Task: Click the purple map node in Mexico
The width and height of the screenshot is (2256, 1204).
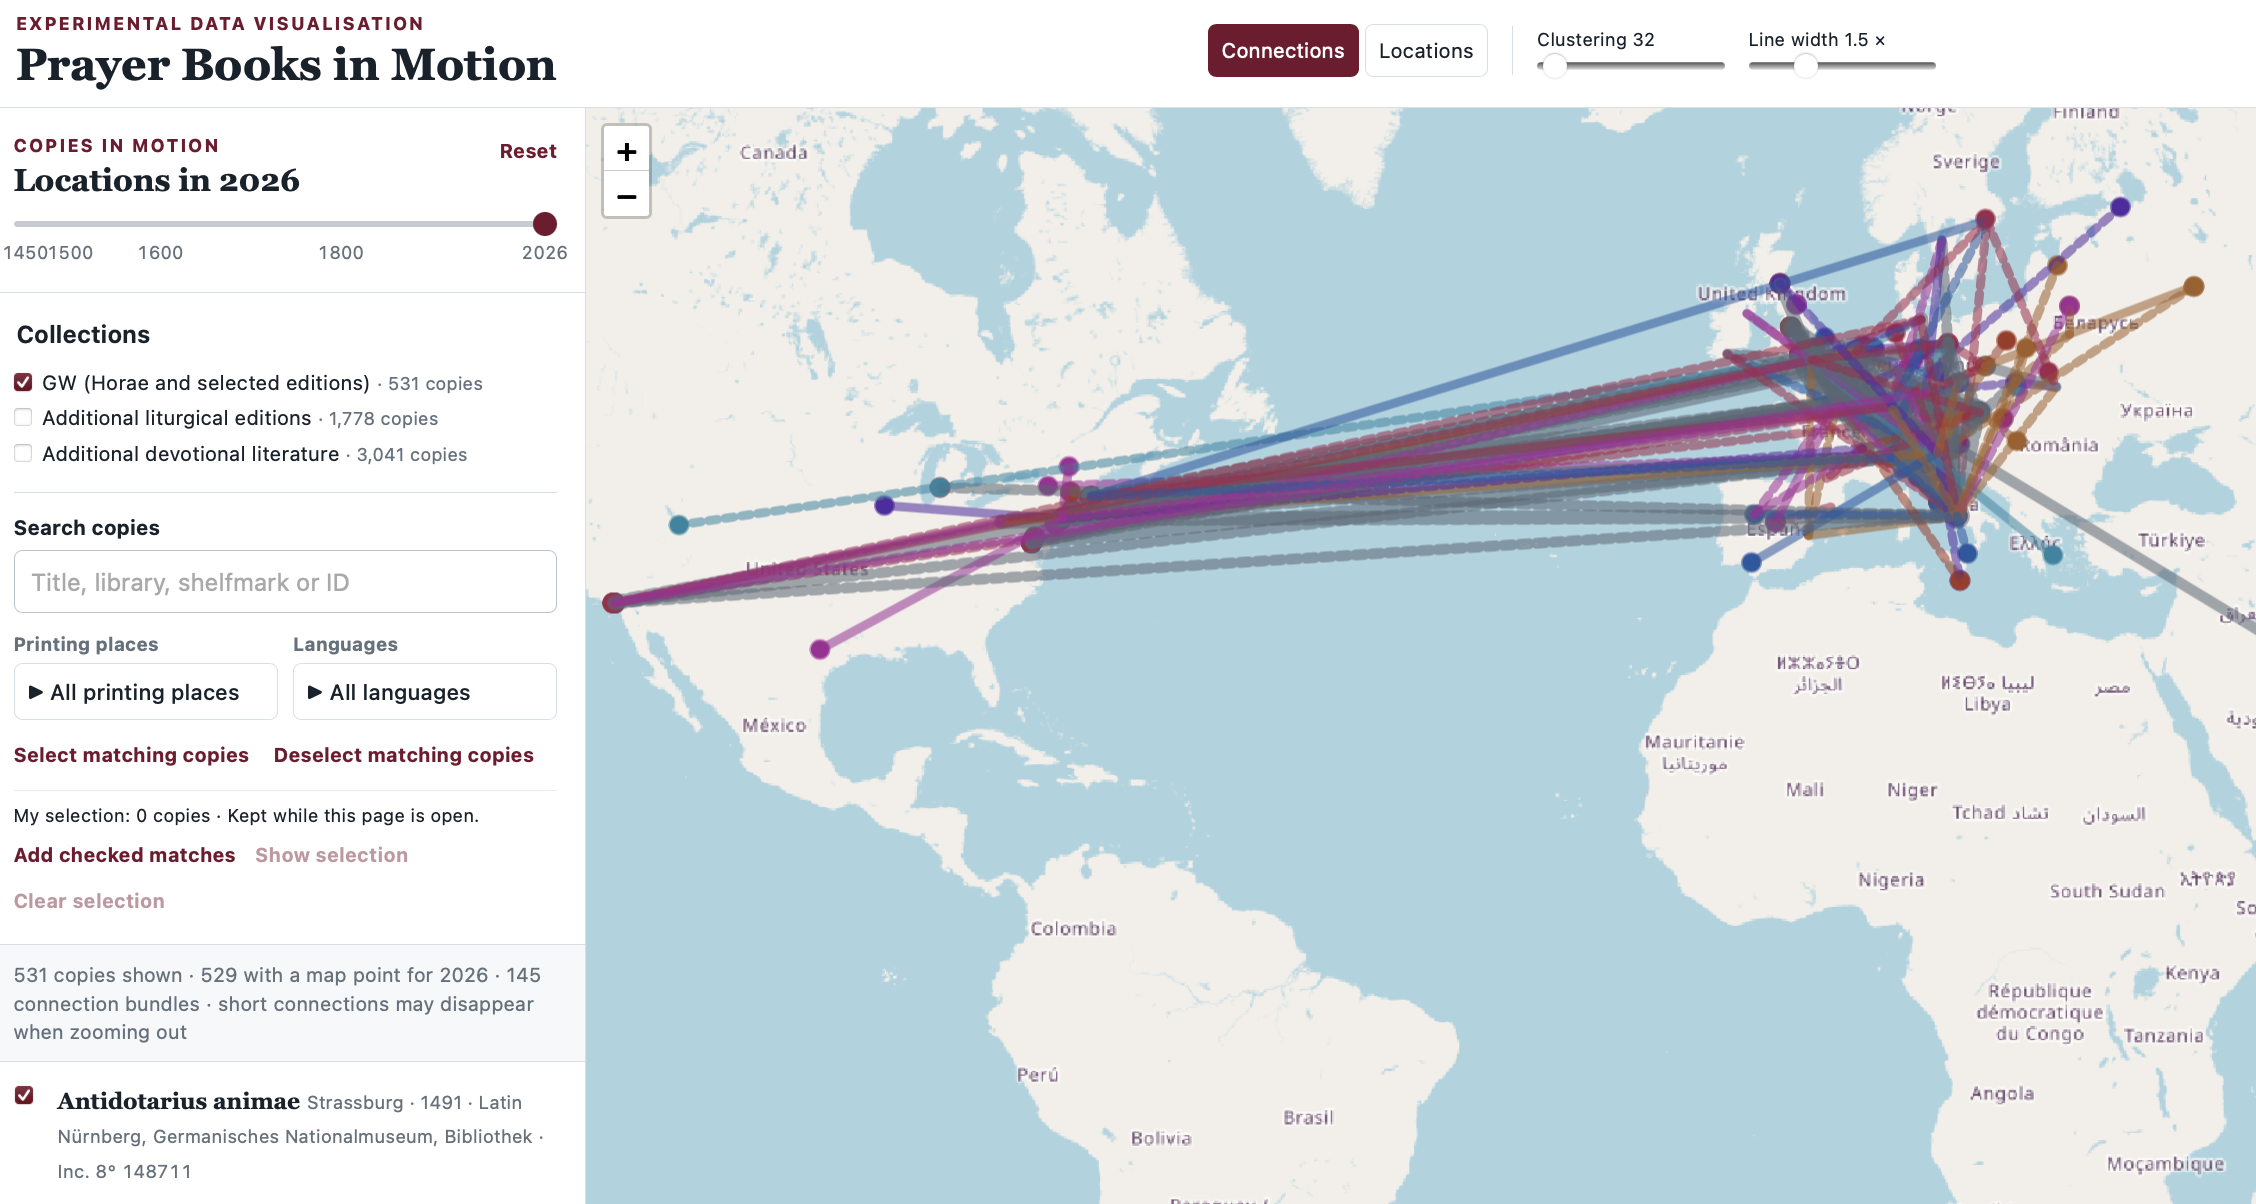Action: [x=820, y=649]
